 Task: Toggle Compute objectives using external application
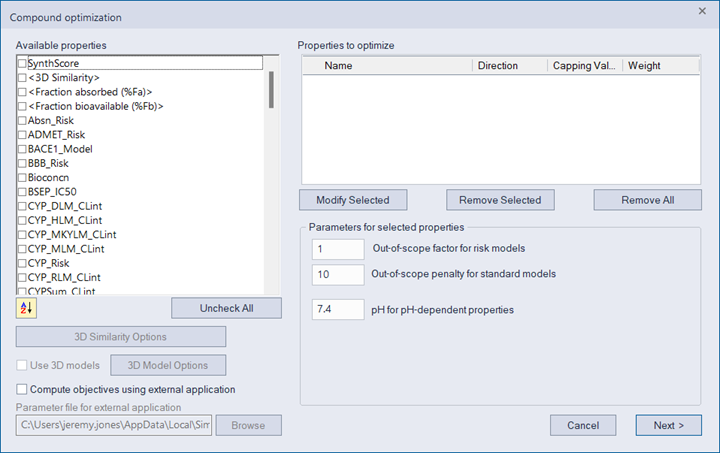pyautogui.click(x=22, y=389)
